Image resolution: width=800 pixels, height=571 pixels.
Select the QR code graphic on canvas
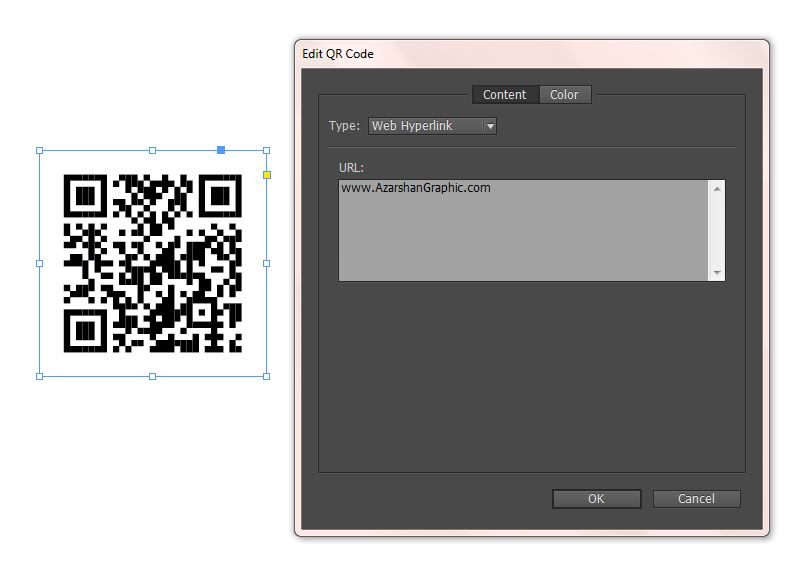point(152,263)
